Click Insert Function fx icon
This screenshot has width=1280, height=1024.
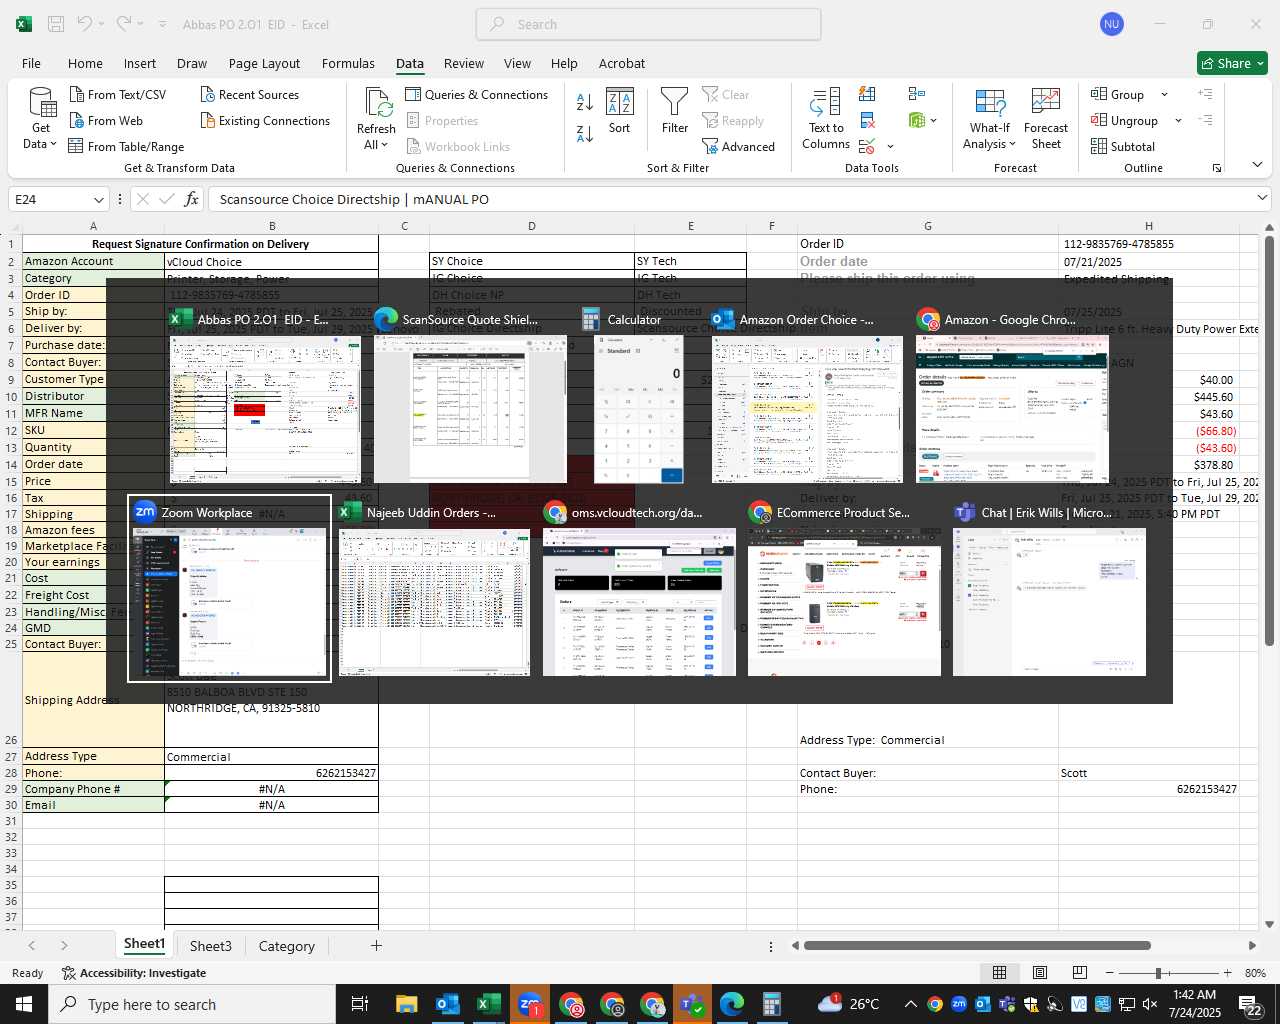tap(192, 199)
